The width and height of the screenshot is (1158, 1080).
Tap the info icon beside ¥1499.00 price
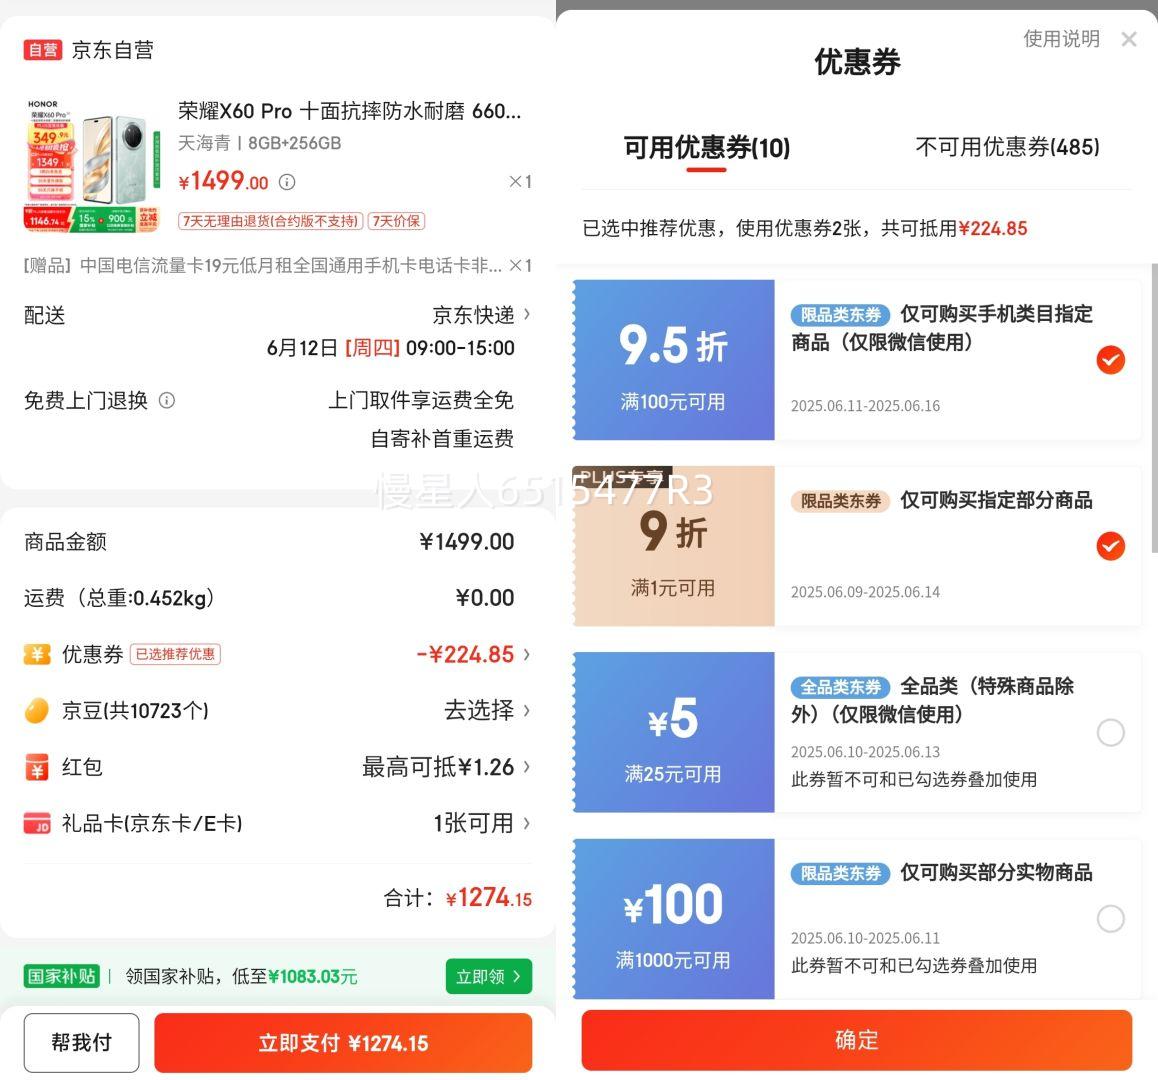(x=287, y=182)
